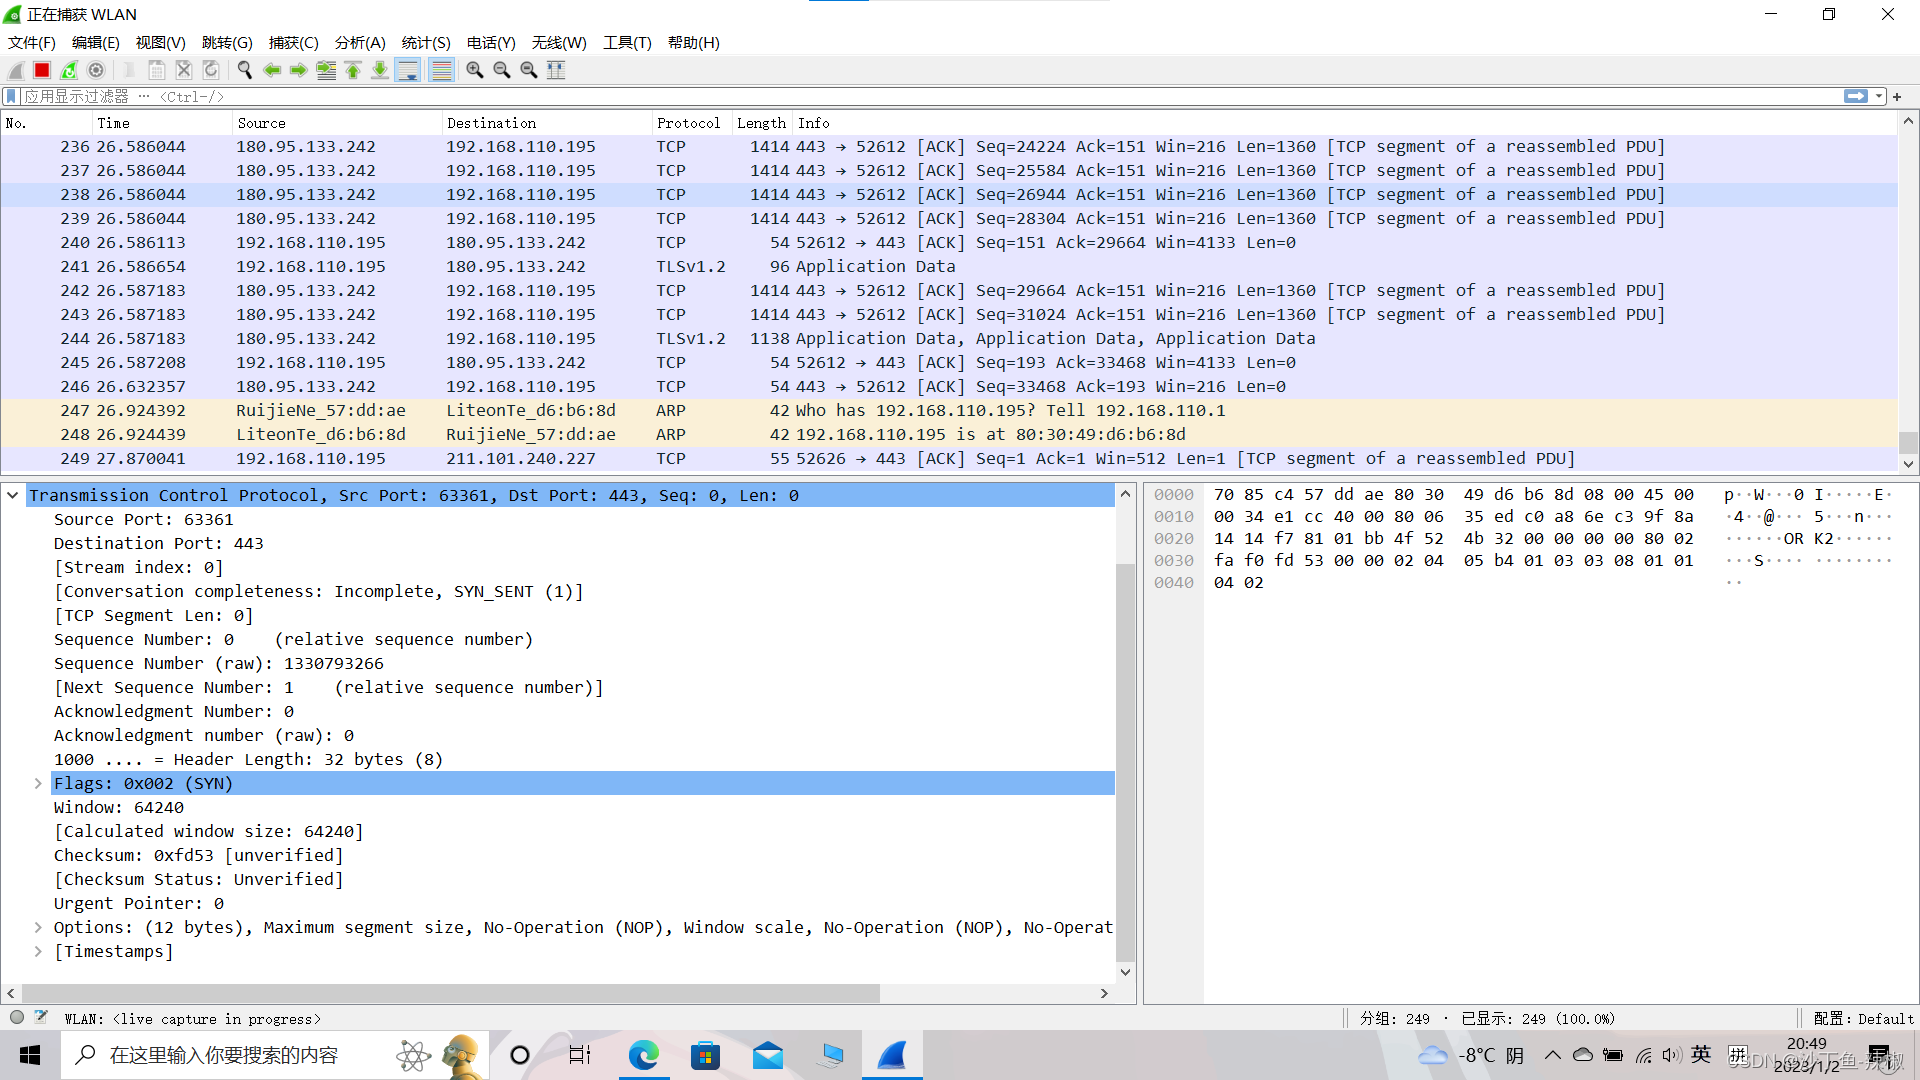
Task: Select packet 247 ARP Who has row
Action: pyautogui.click(x=948, y=410)
